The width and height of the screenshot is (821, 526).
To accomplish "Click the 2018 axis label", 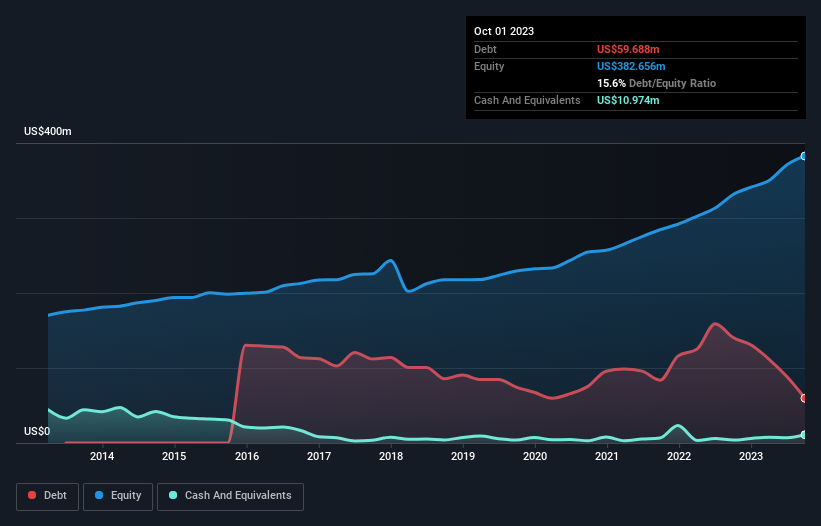I will (x=391, y=456).
